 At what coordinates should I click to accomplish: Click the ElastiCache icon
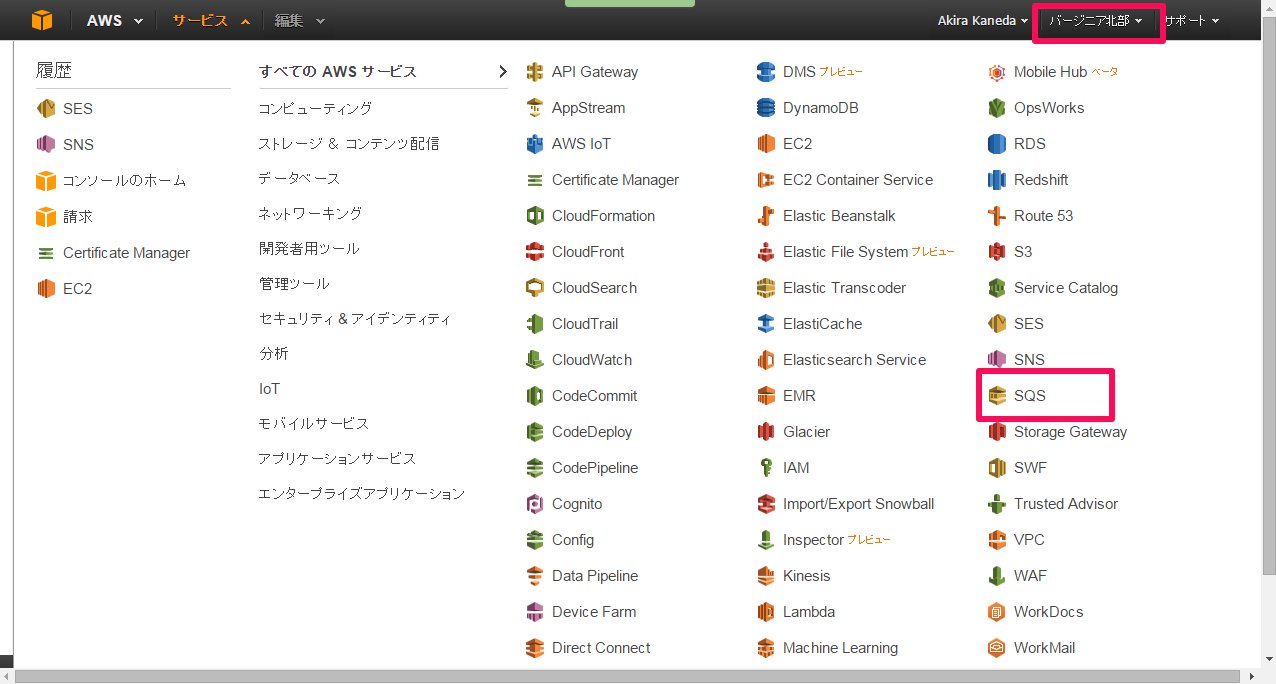point(766,324)
